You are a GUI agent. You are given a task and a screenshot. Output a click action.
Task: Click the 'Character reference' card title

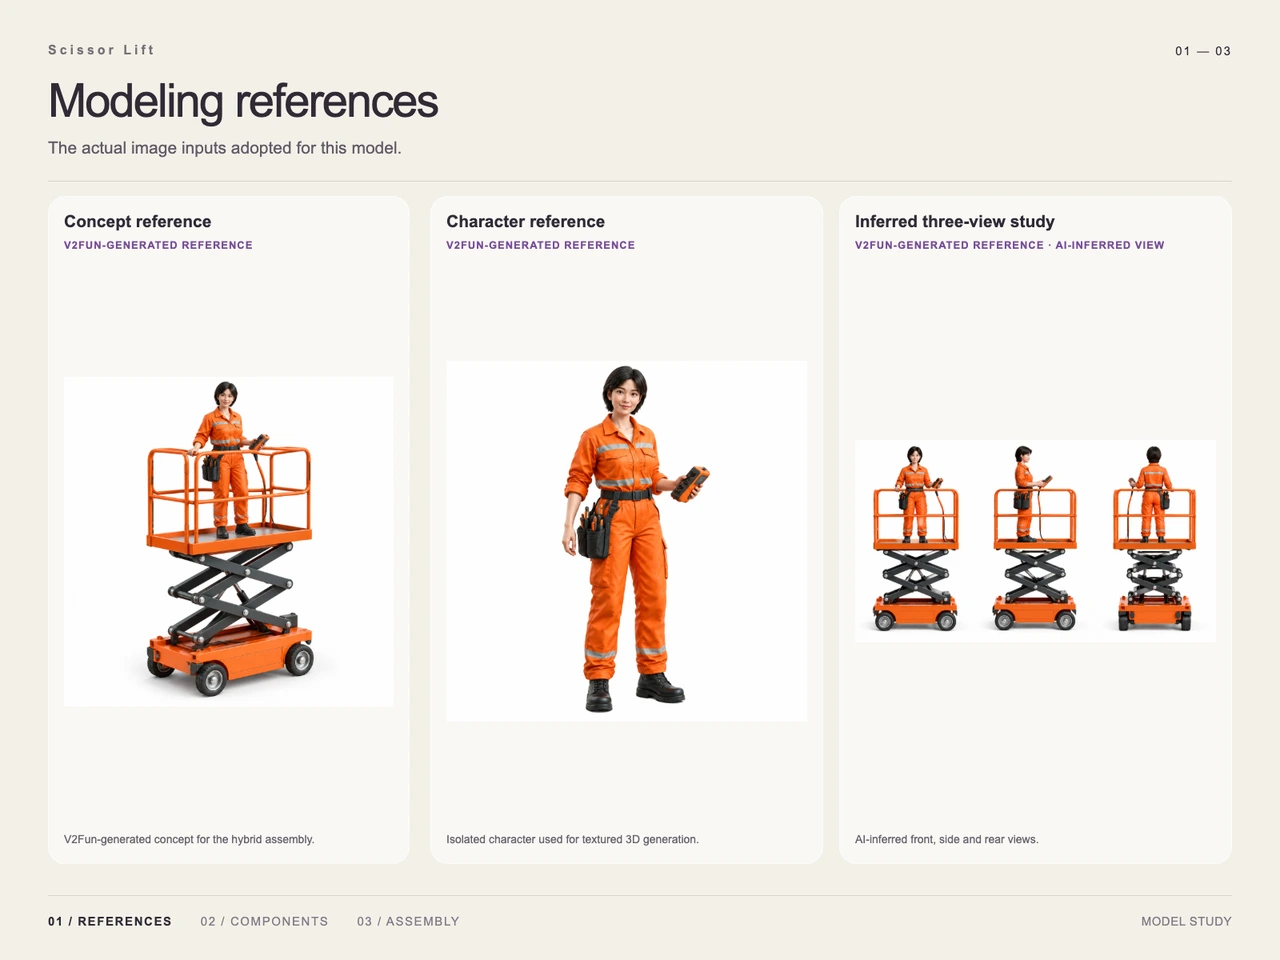(x=526, y=222)
